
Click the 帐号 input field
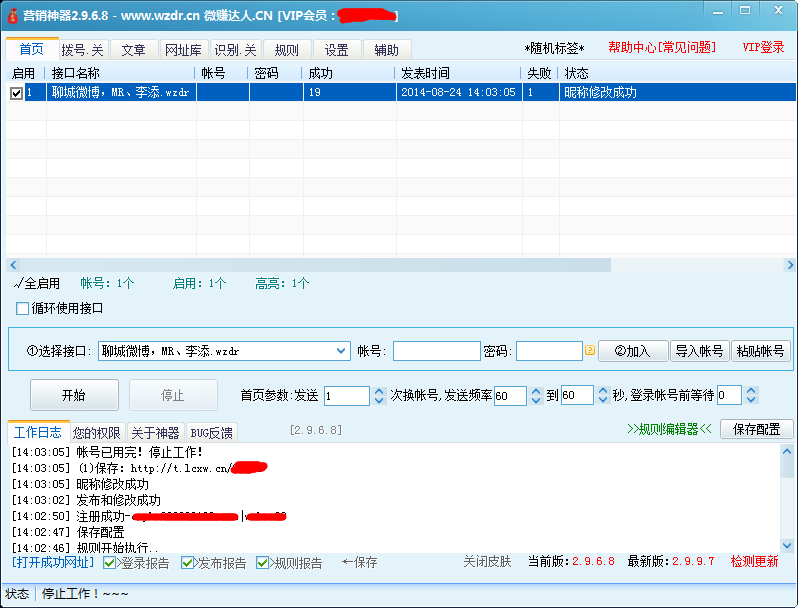(x=436, y=351)
